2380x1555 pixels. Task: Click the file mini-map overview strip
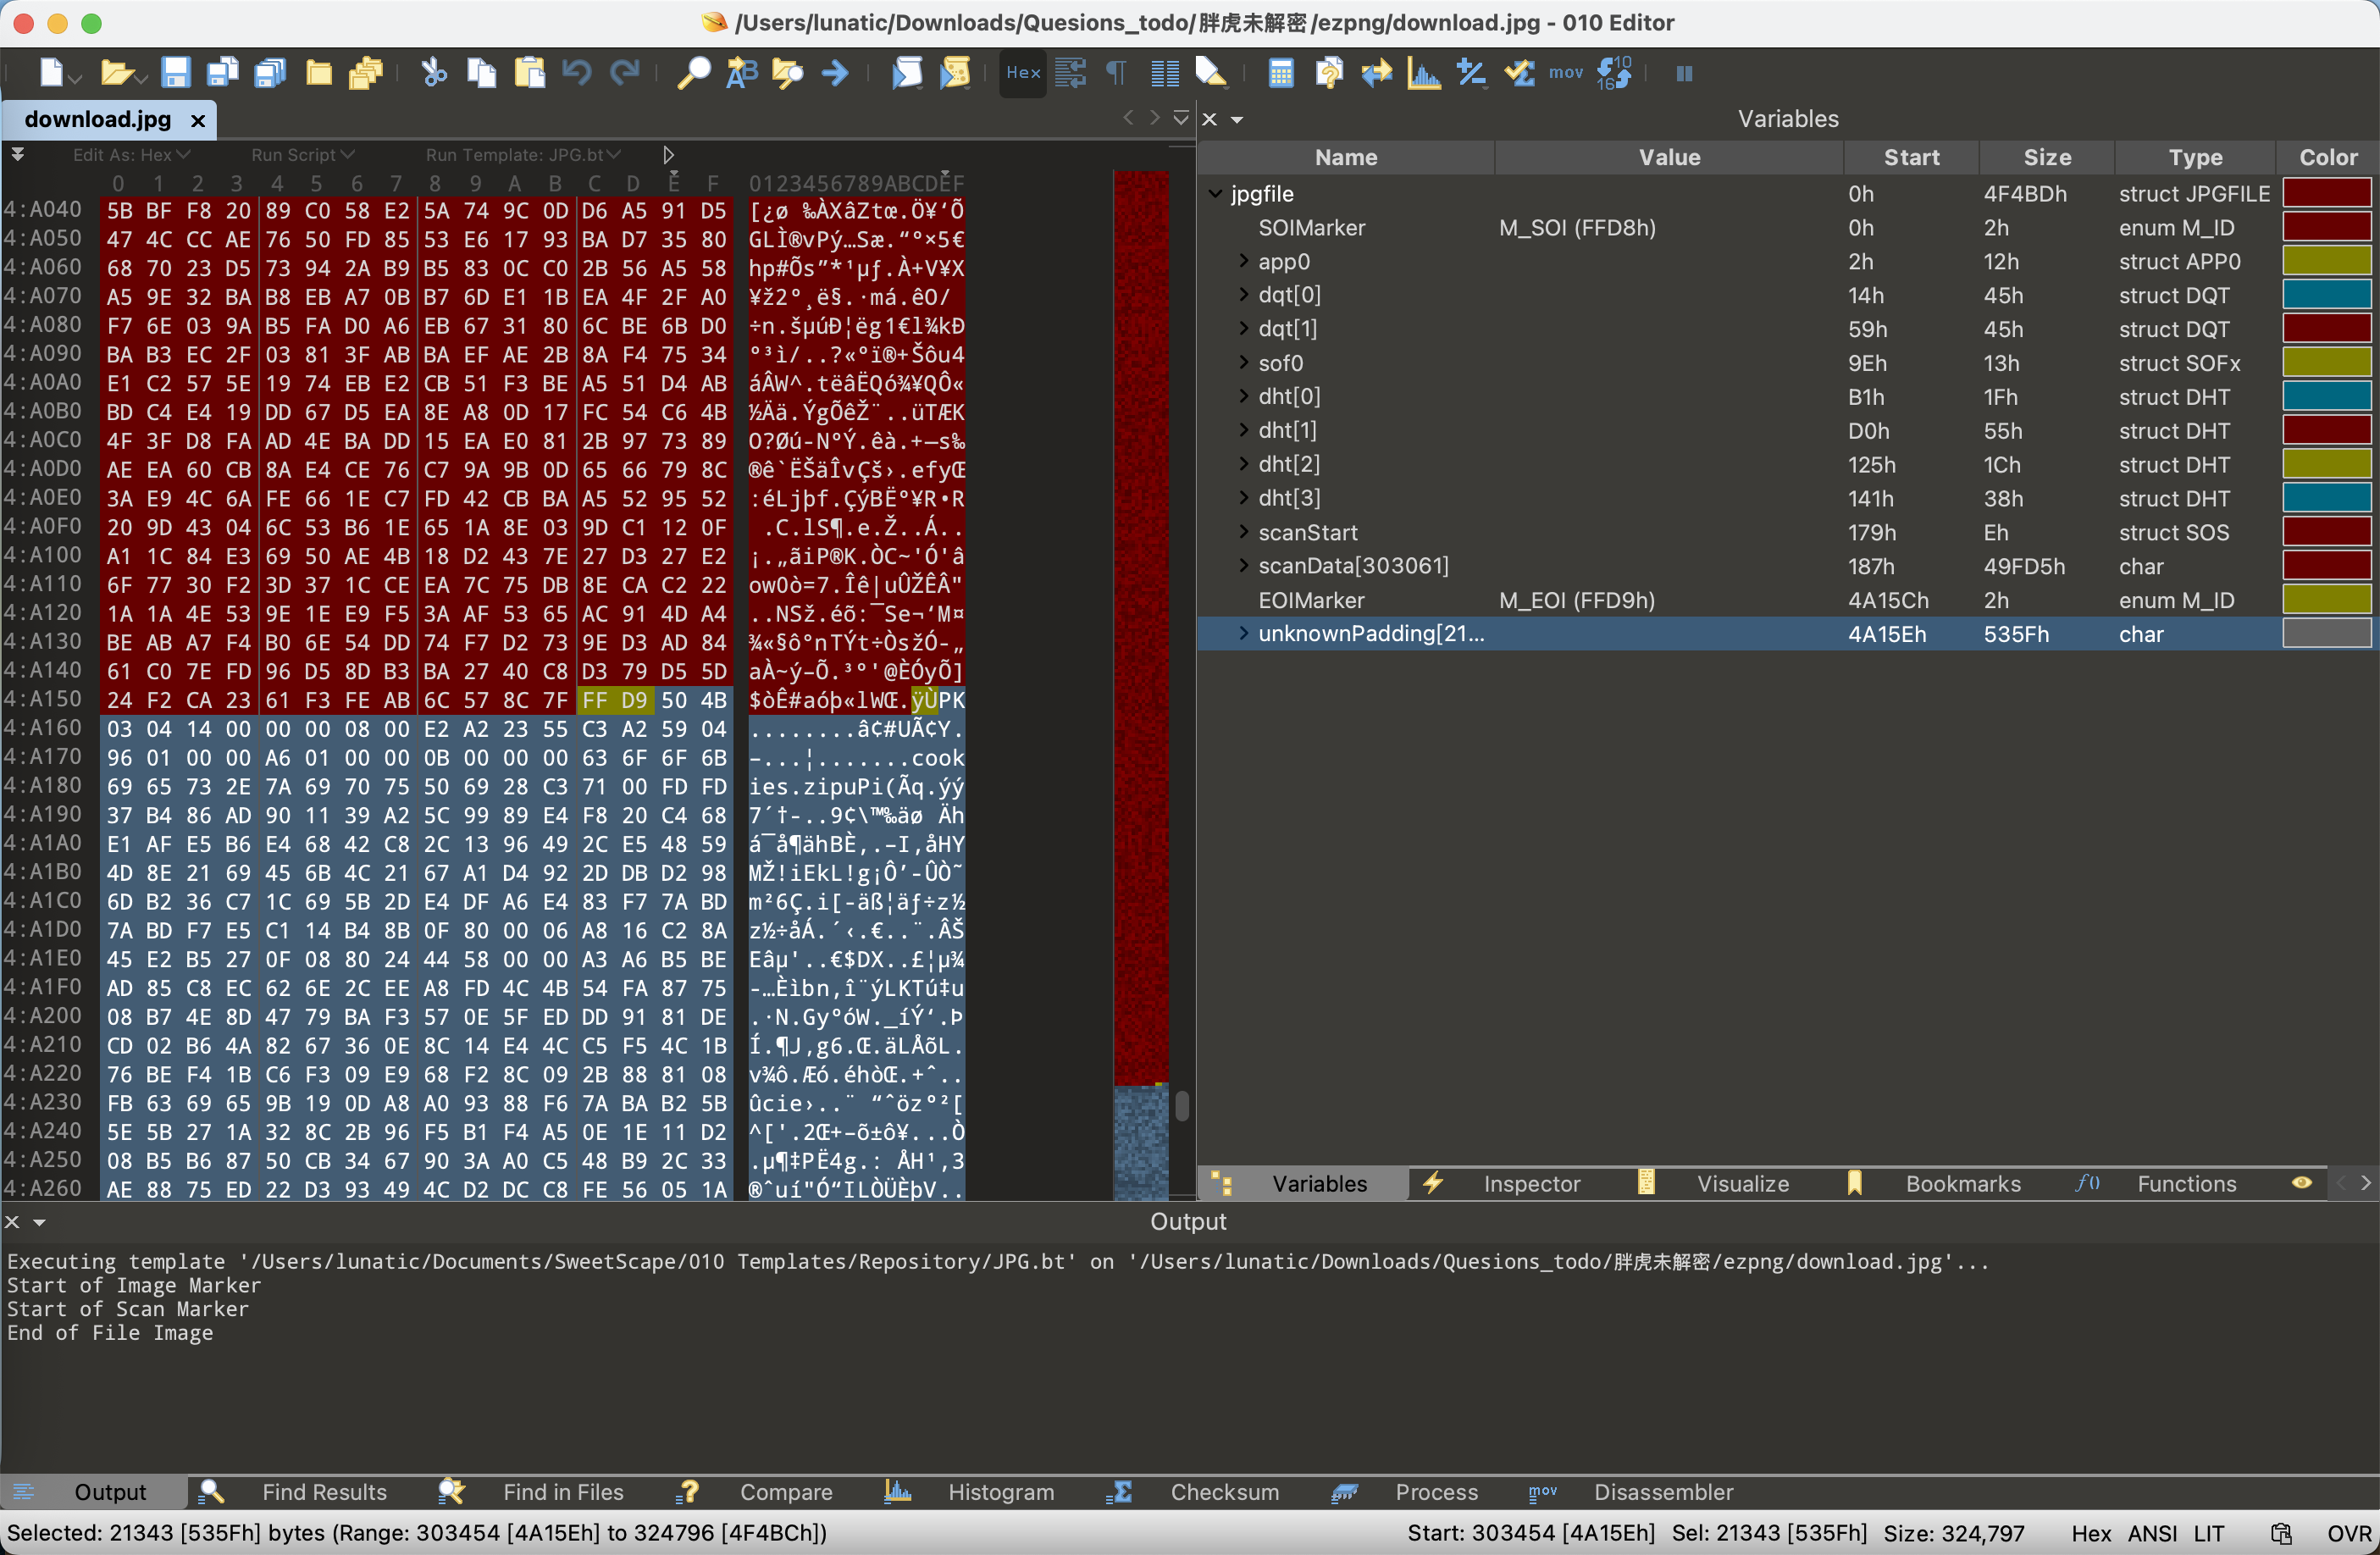click(1141, 685)
